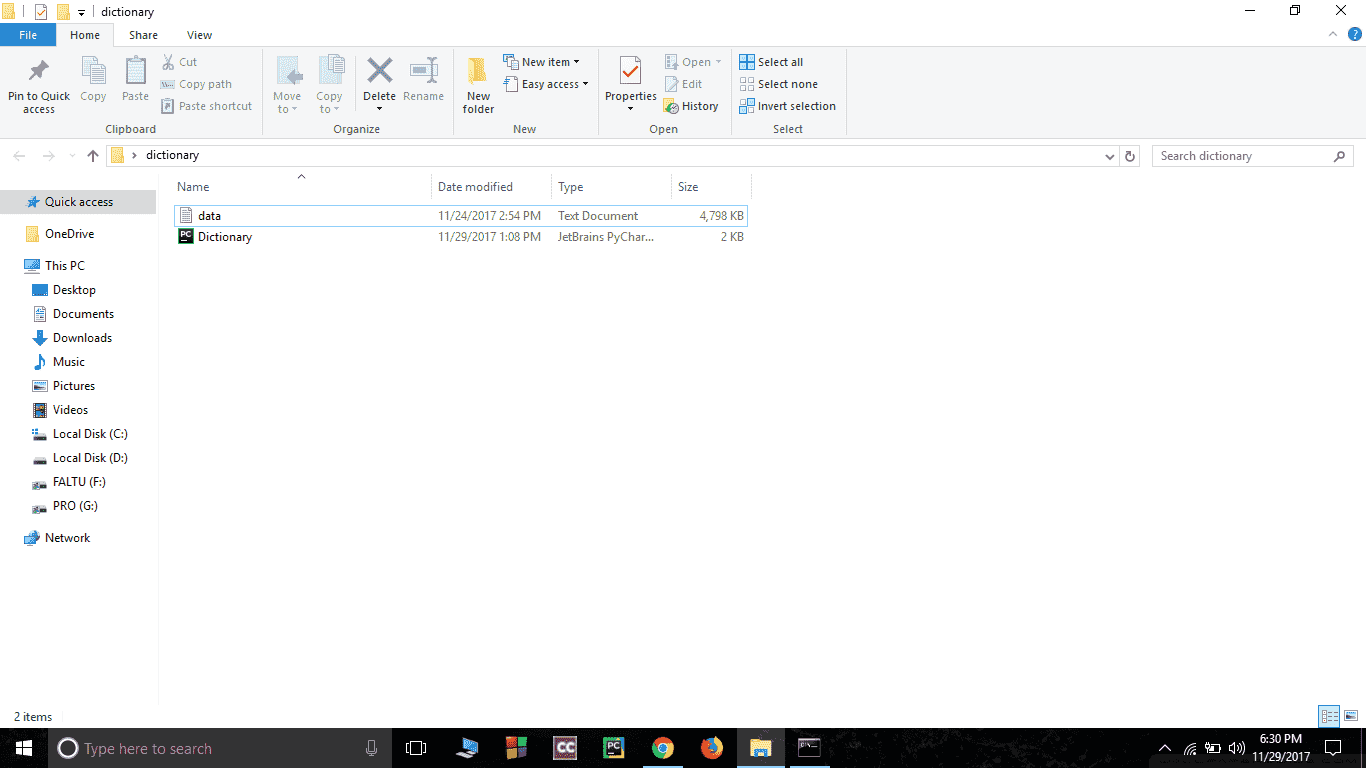Collapse the ribbon with chevron

click(x=1333, y=34)
